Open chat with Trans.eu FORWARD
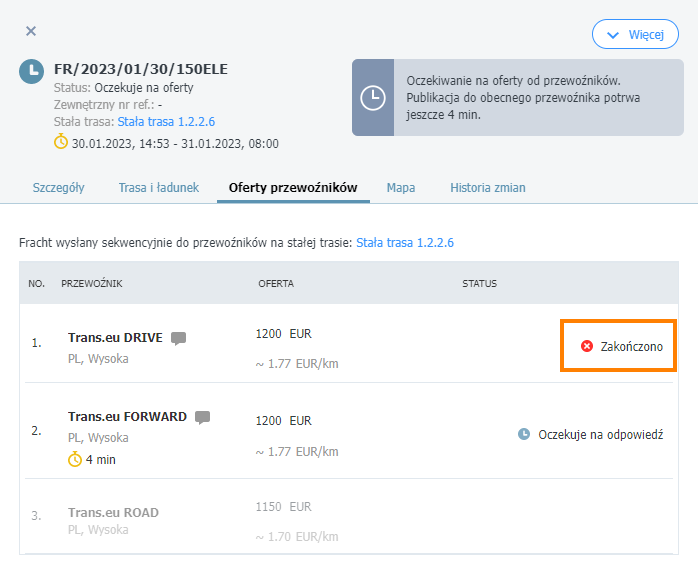 pos(203,418)
